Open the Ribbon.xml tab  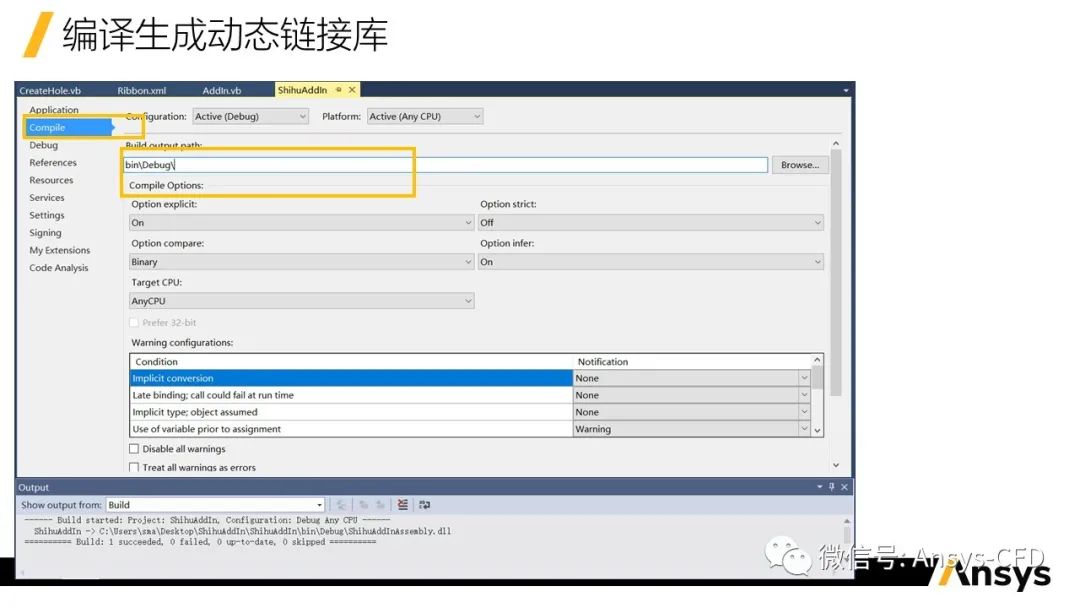[x=141, y=90]
